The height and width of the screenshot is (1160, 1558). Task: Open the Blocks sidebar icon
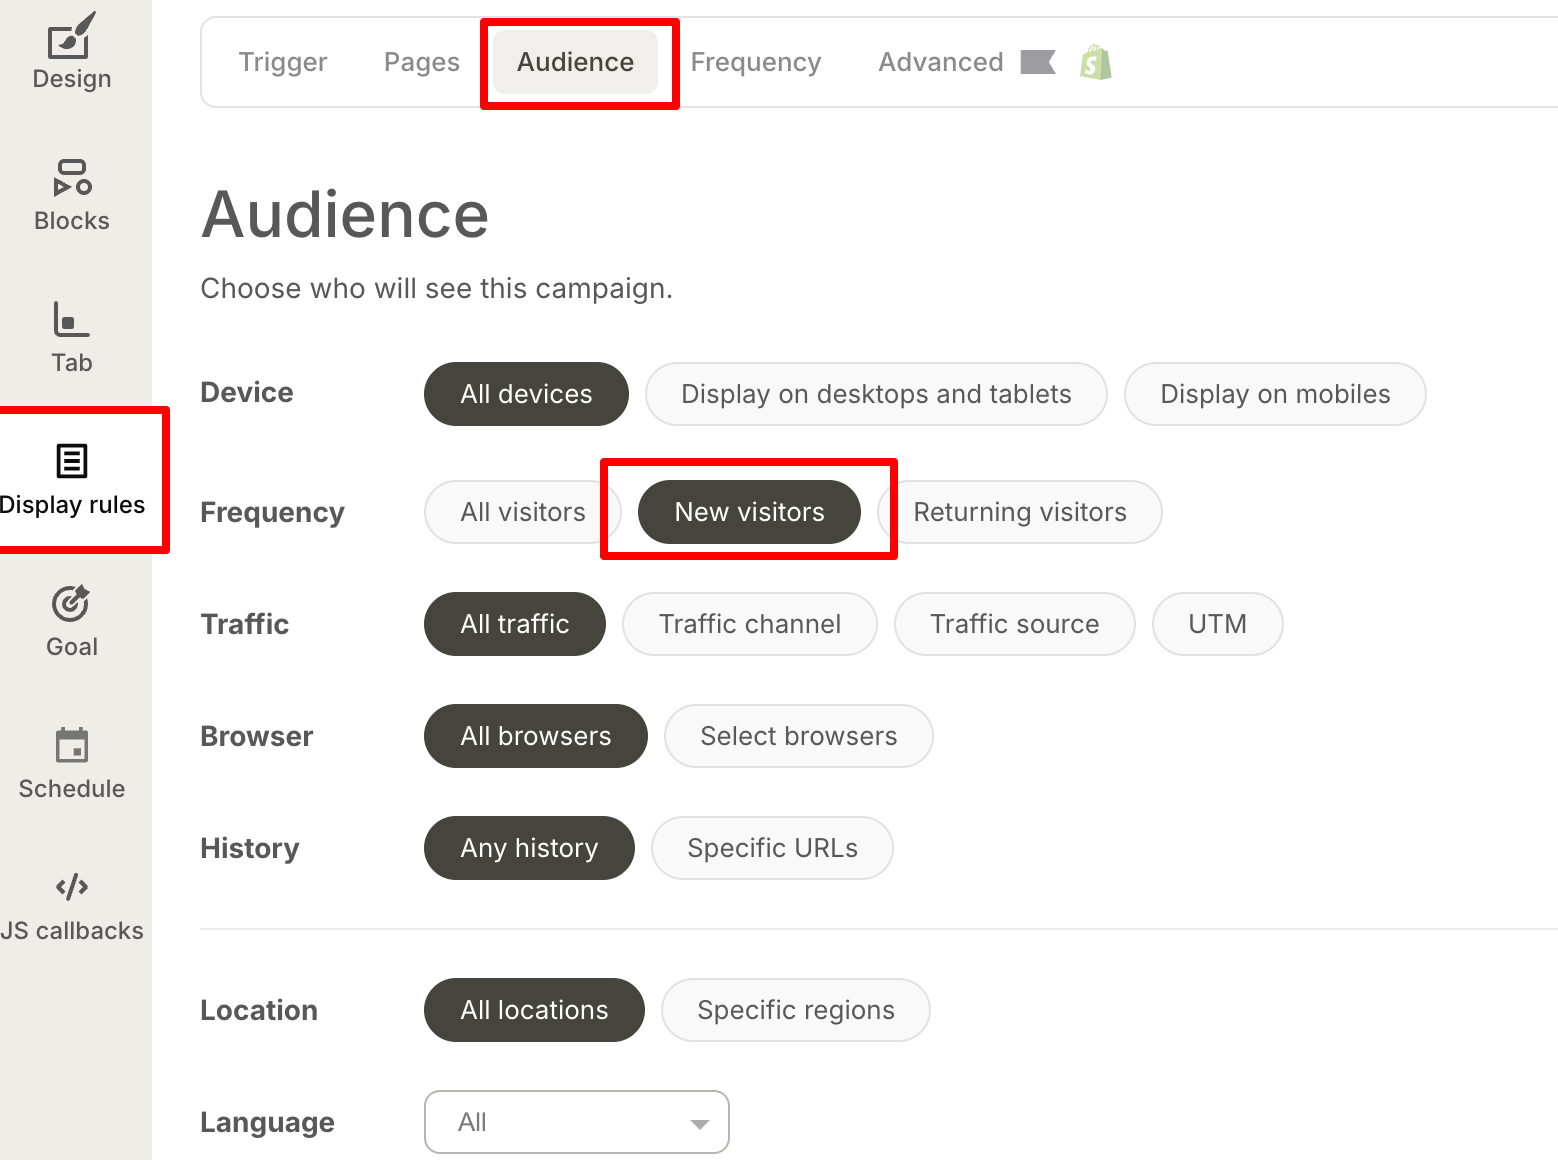click(x=71, y=179)
